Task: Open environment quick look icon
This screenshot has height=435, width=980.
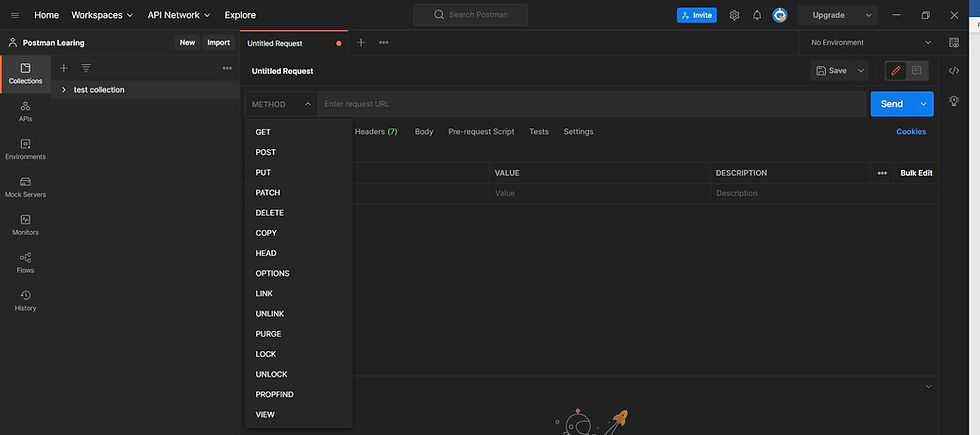Action: click(x=954, y=42)
